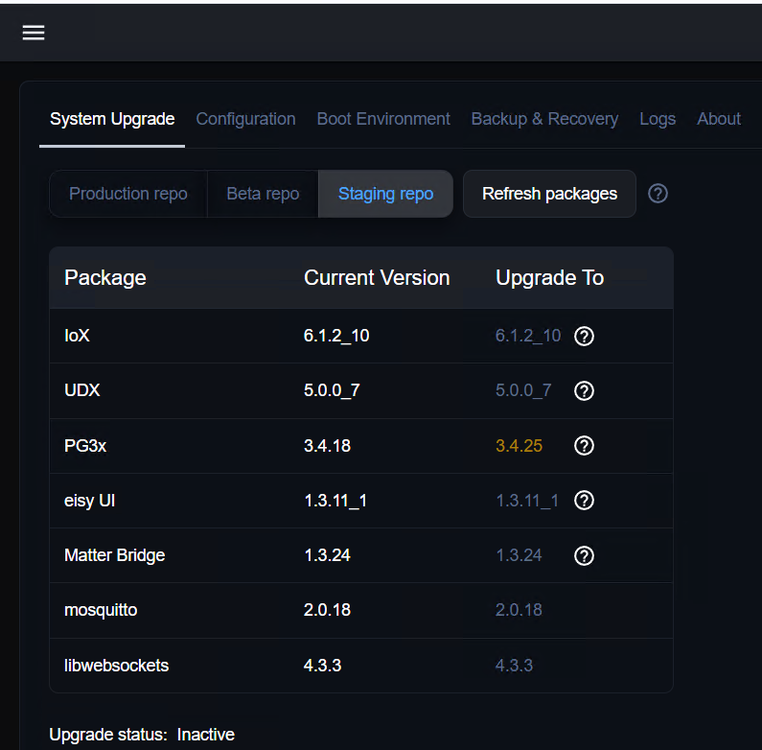This screenshot has width=762, height=750.
Task: Click the UDX package name
Action: (82, 390)
